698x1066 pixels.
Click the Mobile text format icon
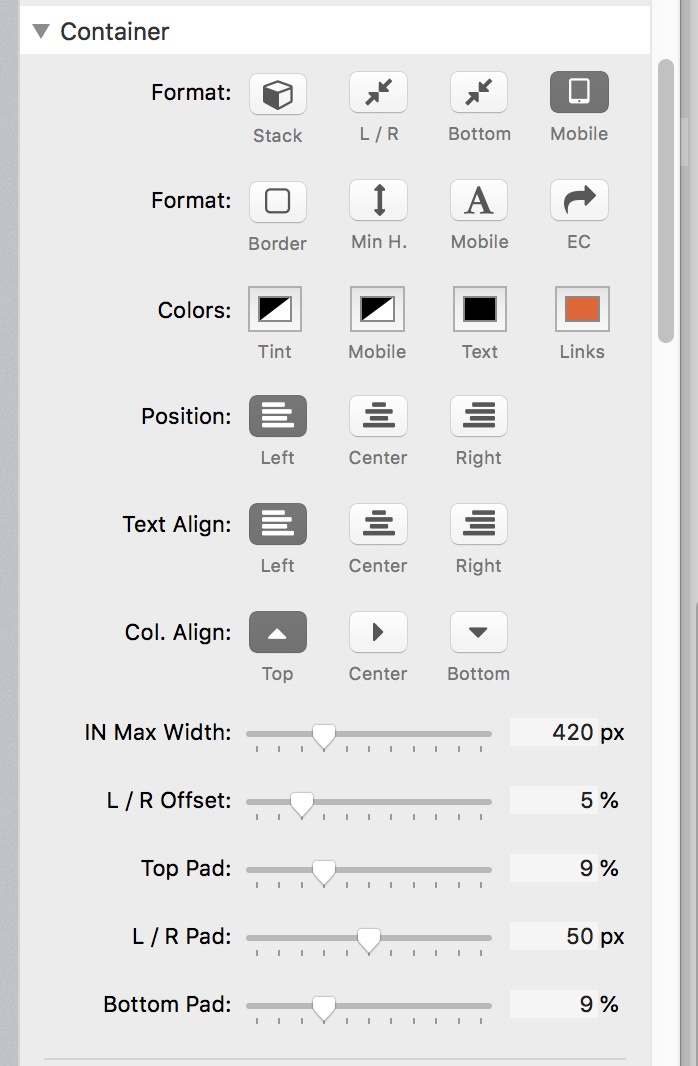(479, 201)
